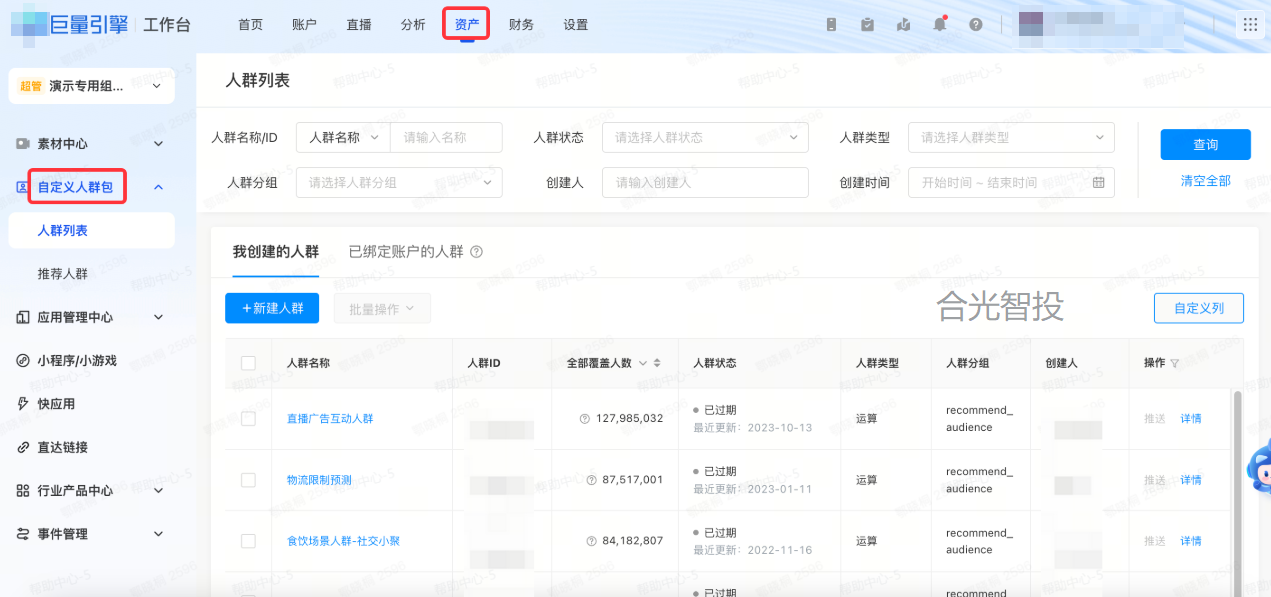This screenshot has height=597, width=1271.
Task: Go to 首页 in top navigation
Action: (x=251, y=25)
